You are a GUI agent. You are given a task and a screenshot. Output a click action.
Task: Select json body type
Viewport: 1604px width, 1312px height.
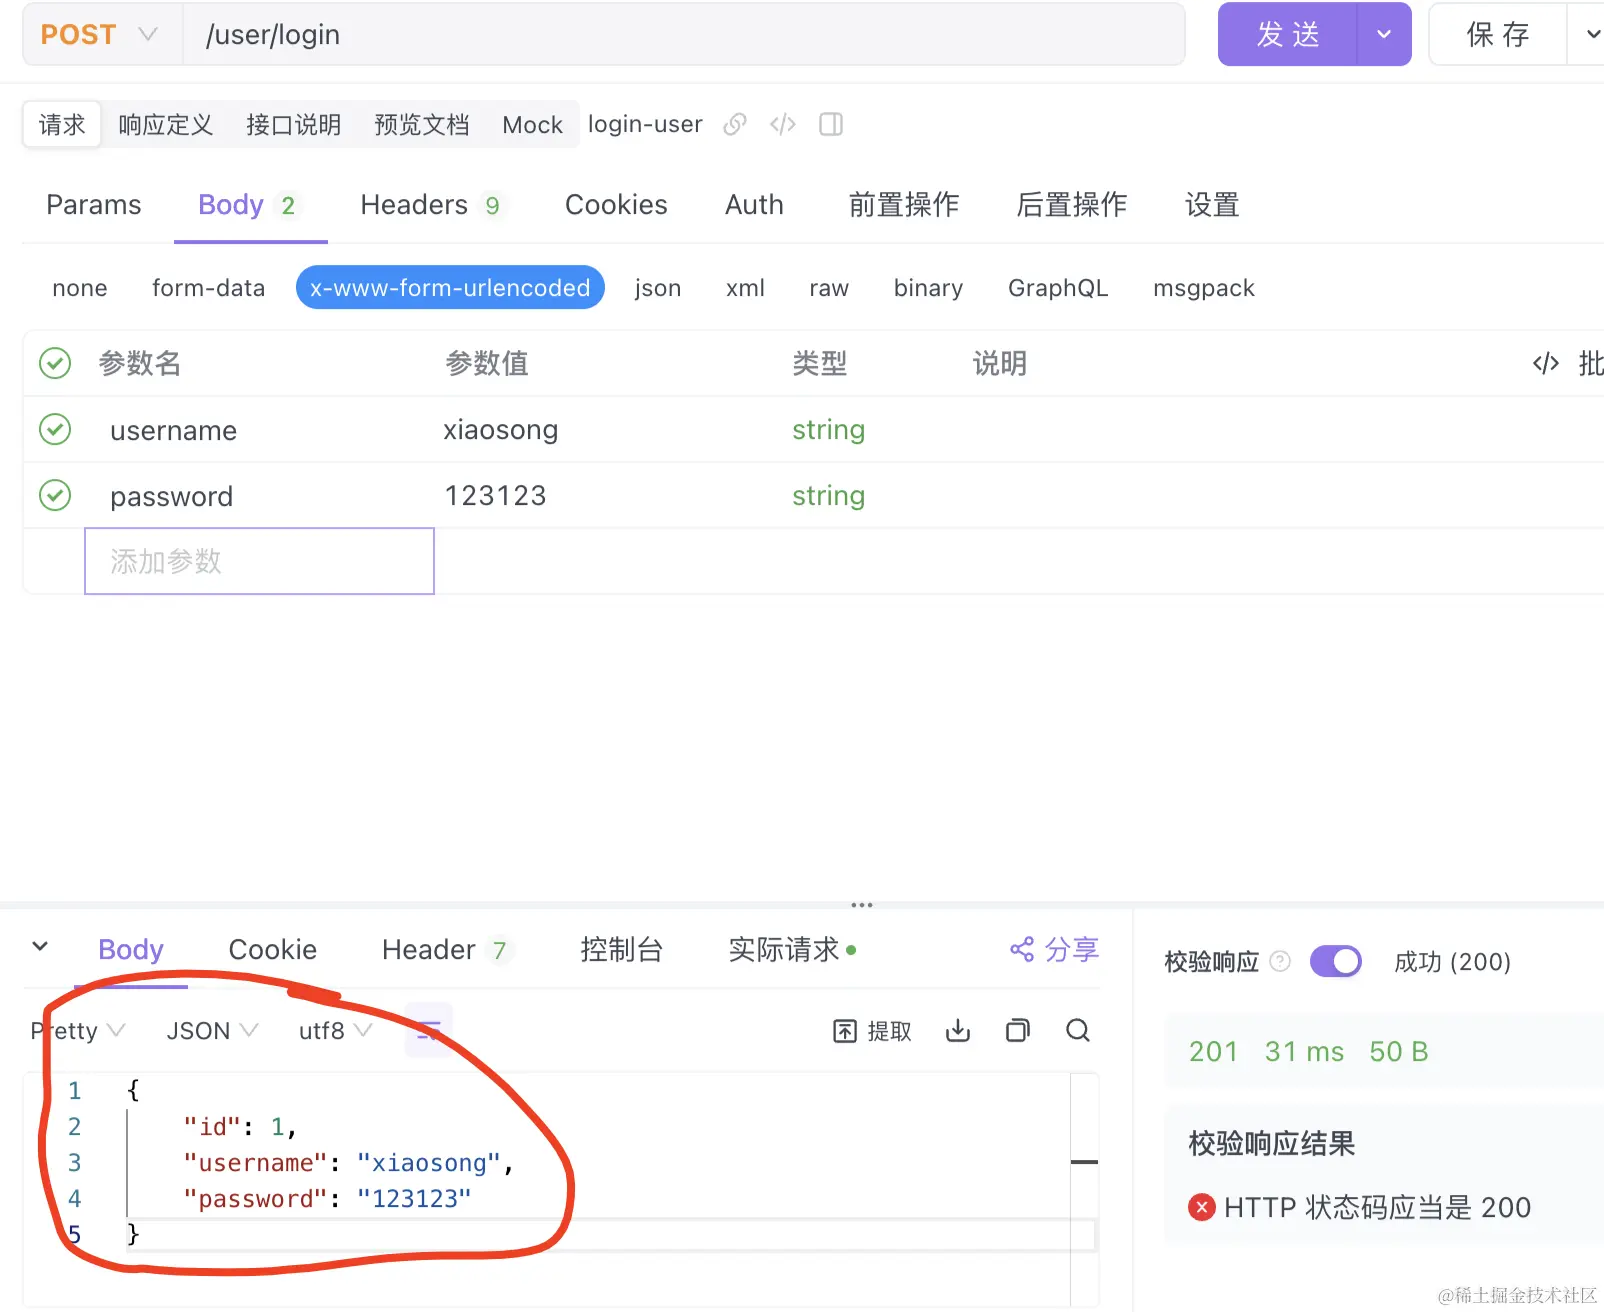pos(658,288)
